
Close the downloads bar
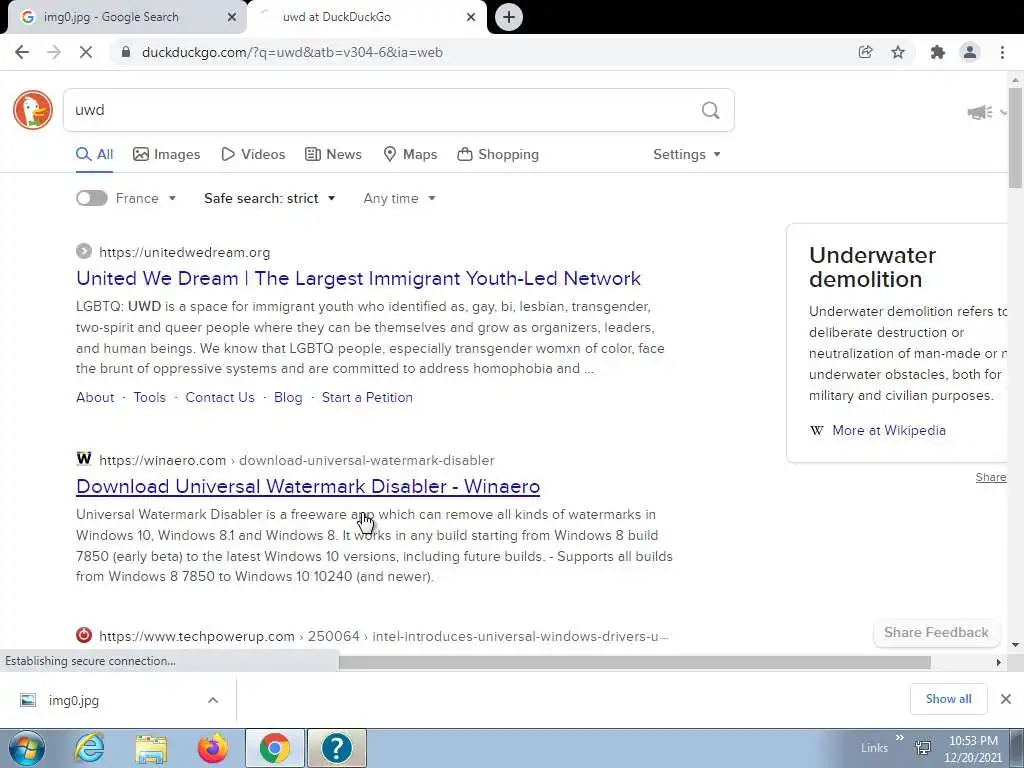click(x=1006, y=699)
